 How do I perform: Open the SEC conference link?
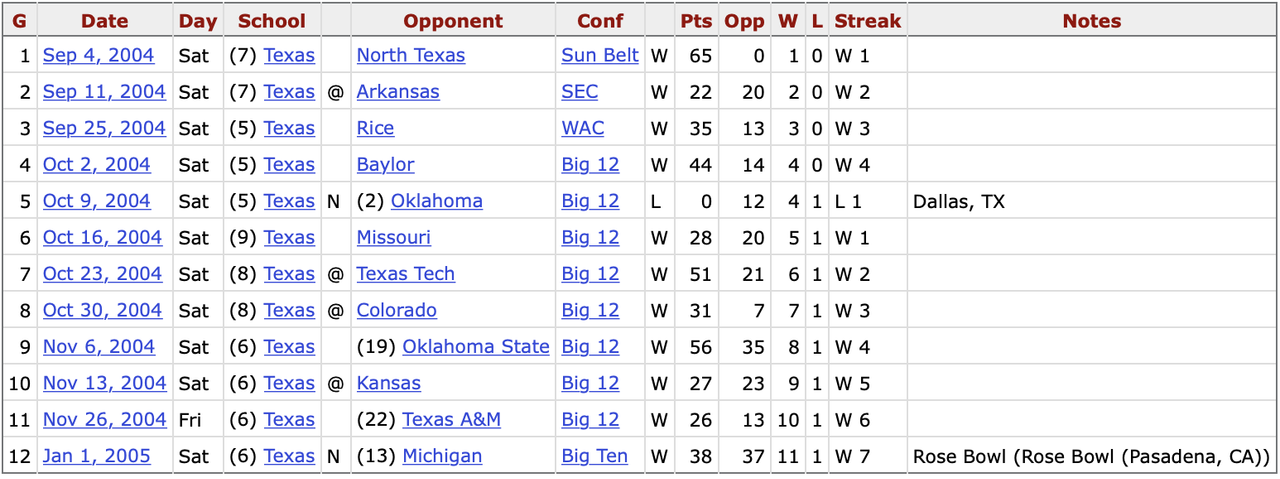tap(580, 92)
